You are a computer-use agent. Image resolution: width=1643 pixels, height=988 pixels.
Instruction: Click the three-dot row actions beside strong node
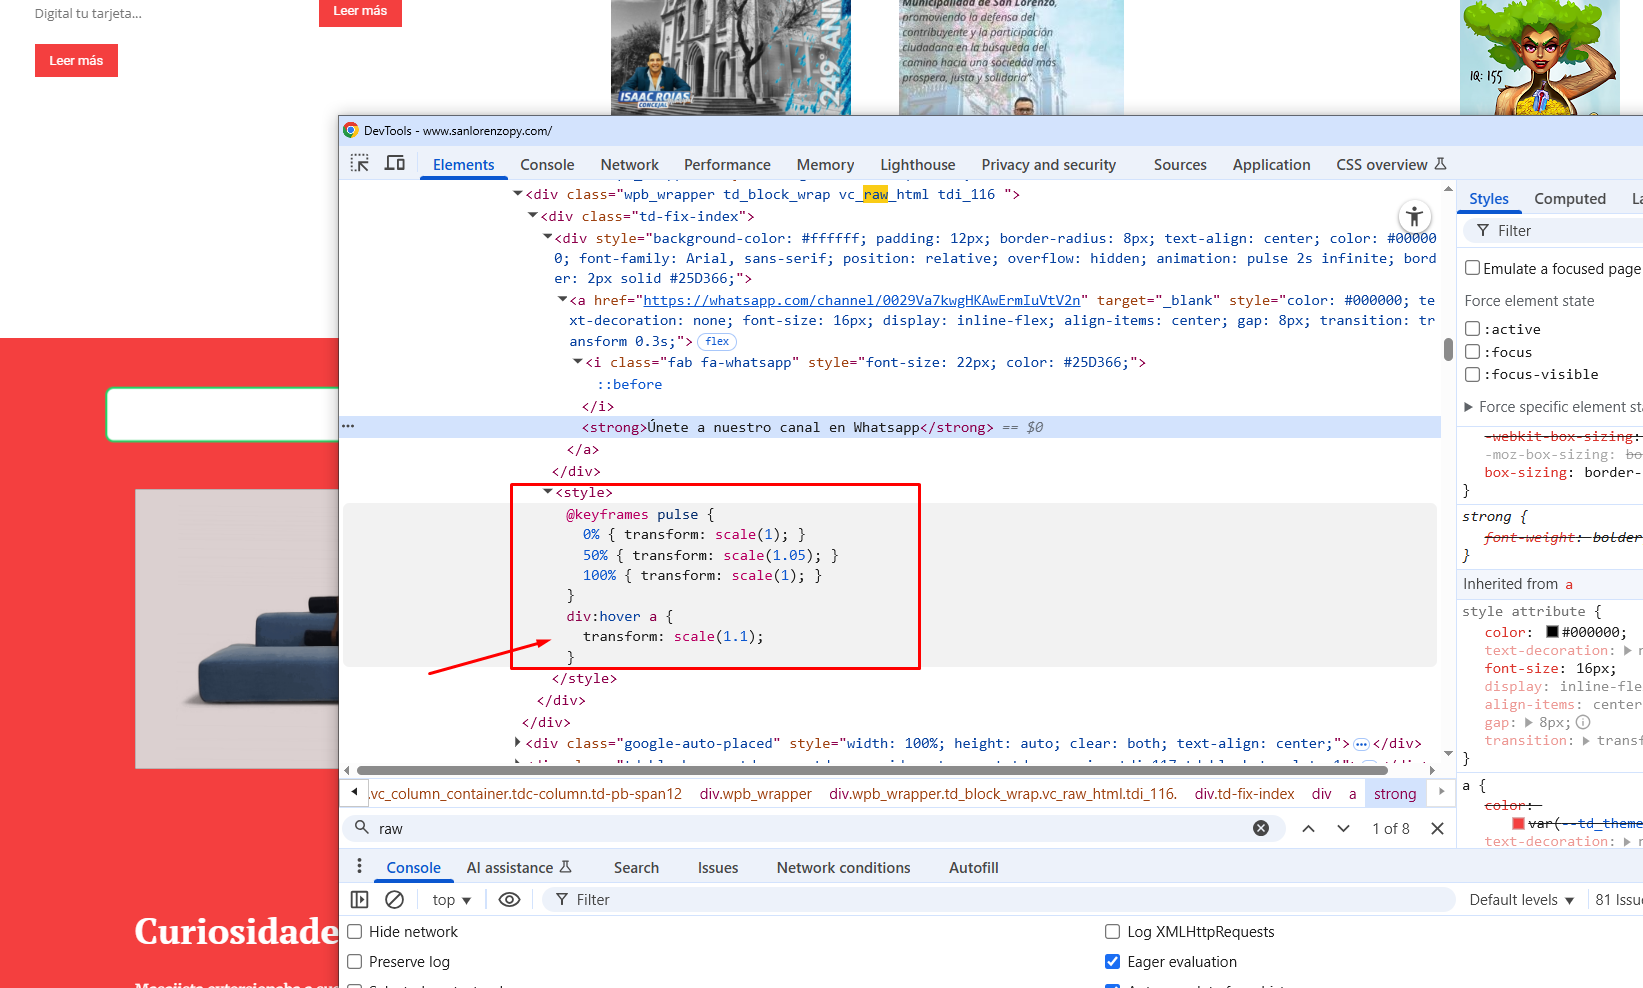pyautogui.click(x=348, y=426)
